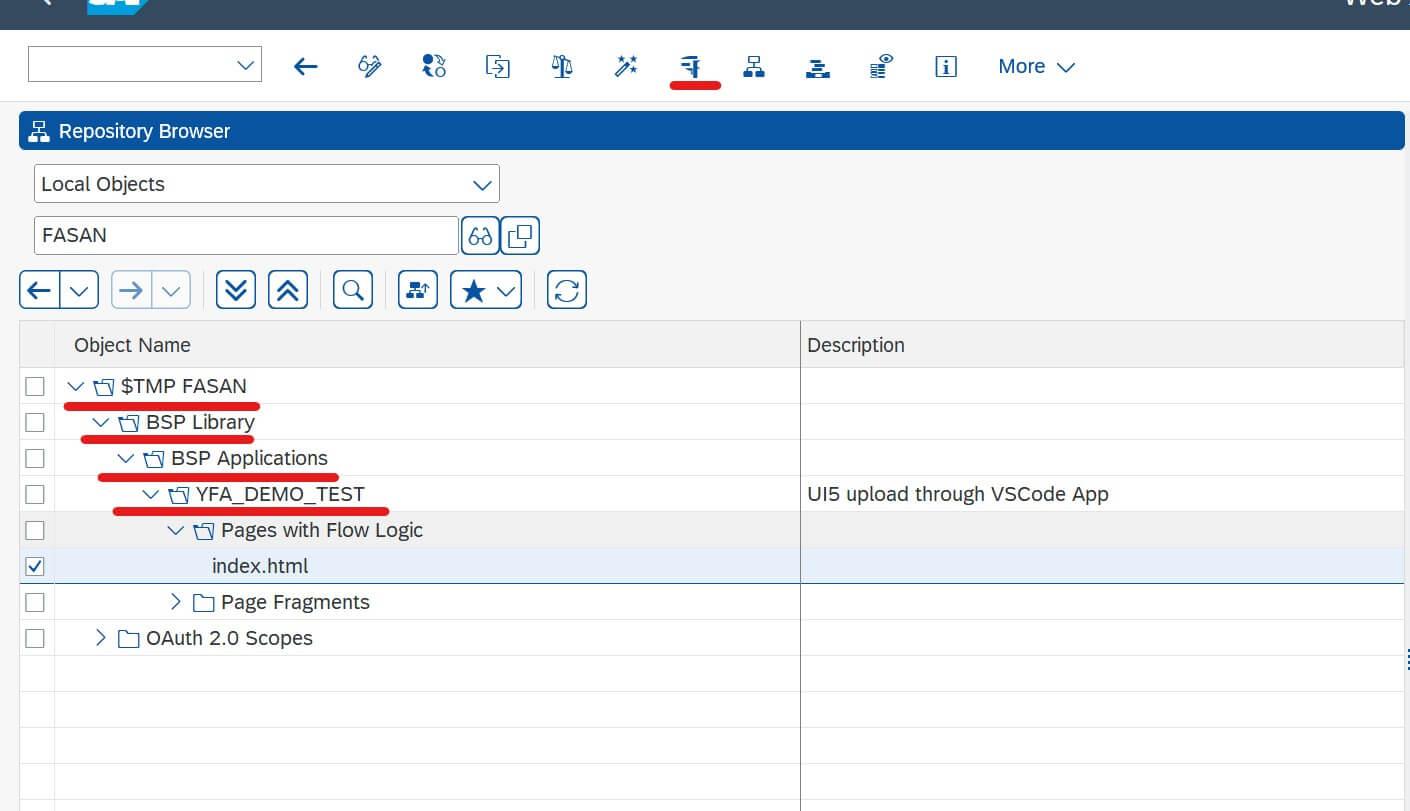Click the information icon in toolbar
The image size is (1410, 811).
pyautogui.click(x=945, y=67)
